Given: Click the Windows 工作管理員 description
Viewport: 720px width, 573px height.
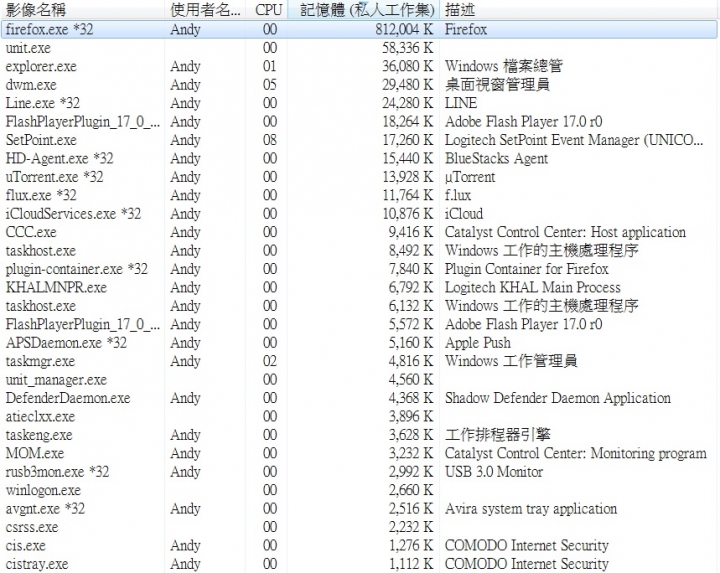Looking at the screenshot, I should pos(511,361).
